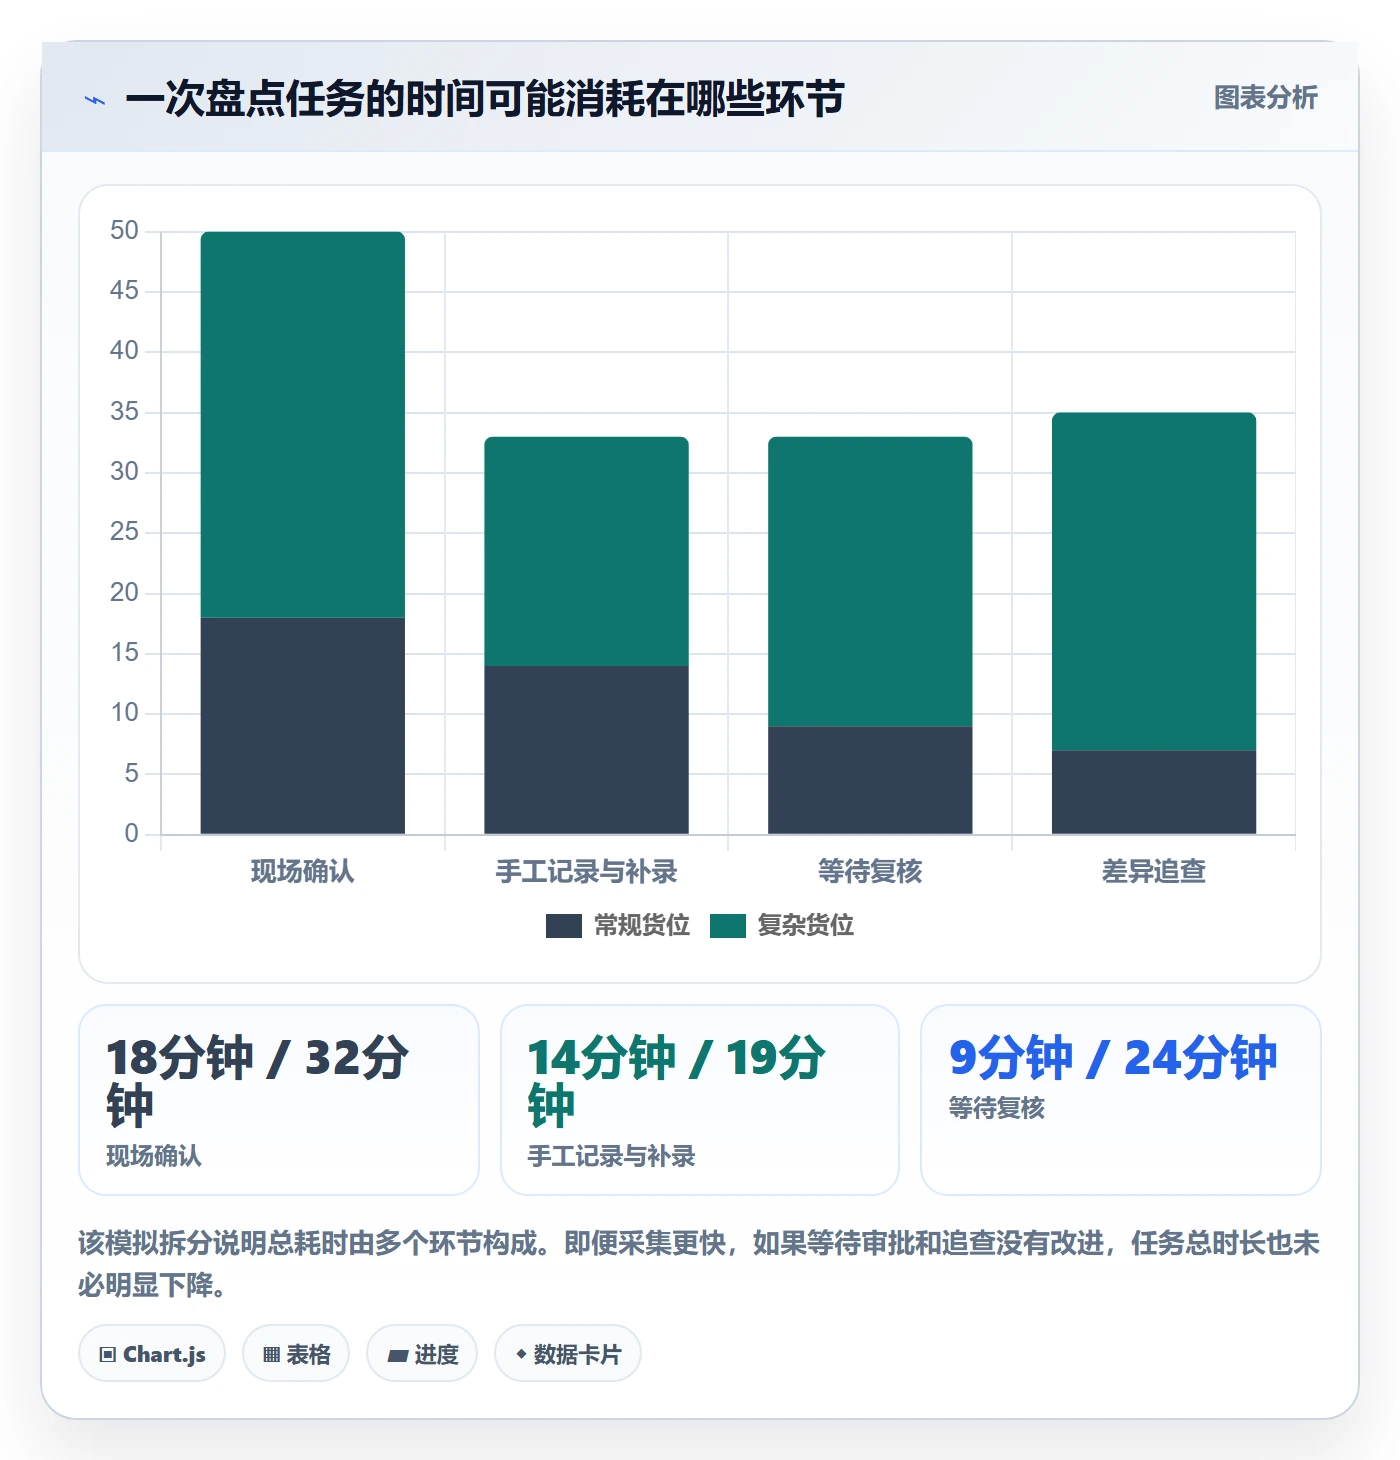
Task: Click the 9分钟 / 24分钟 data card value
Action: 1113,1058
